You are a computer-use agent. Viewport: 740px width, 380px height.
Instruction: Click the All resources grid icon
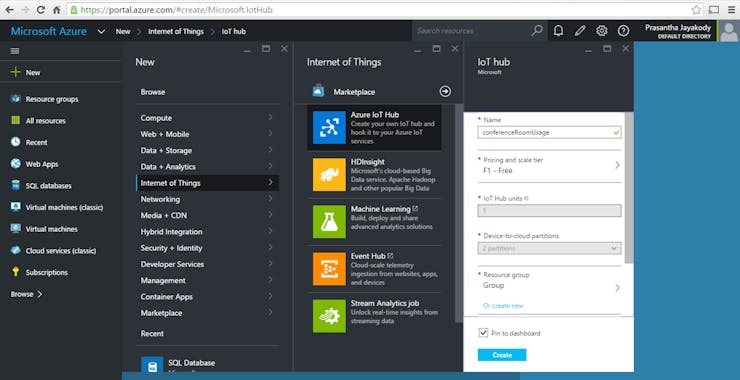click(16, 120)
